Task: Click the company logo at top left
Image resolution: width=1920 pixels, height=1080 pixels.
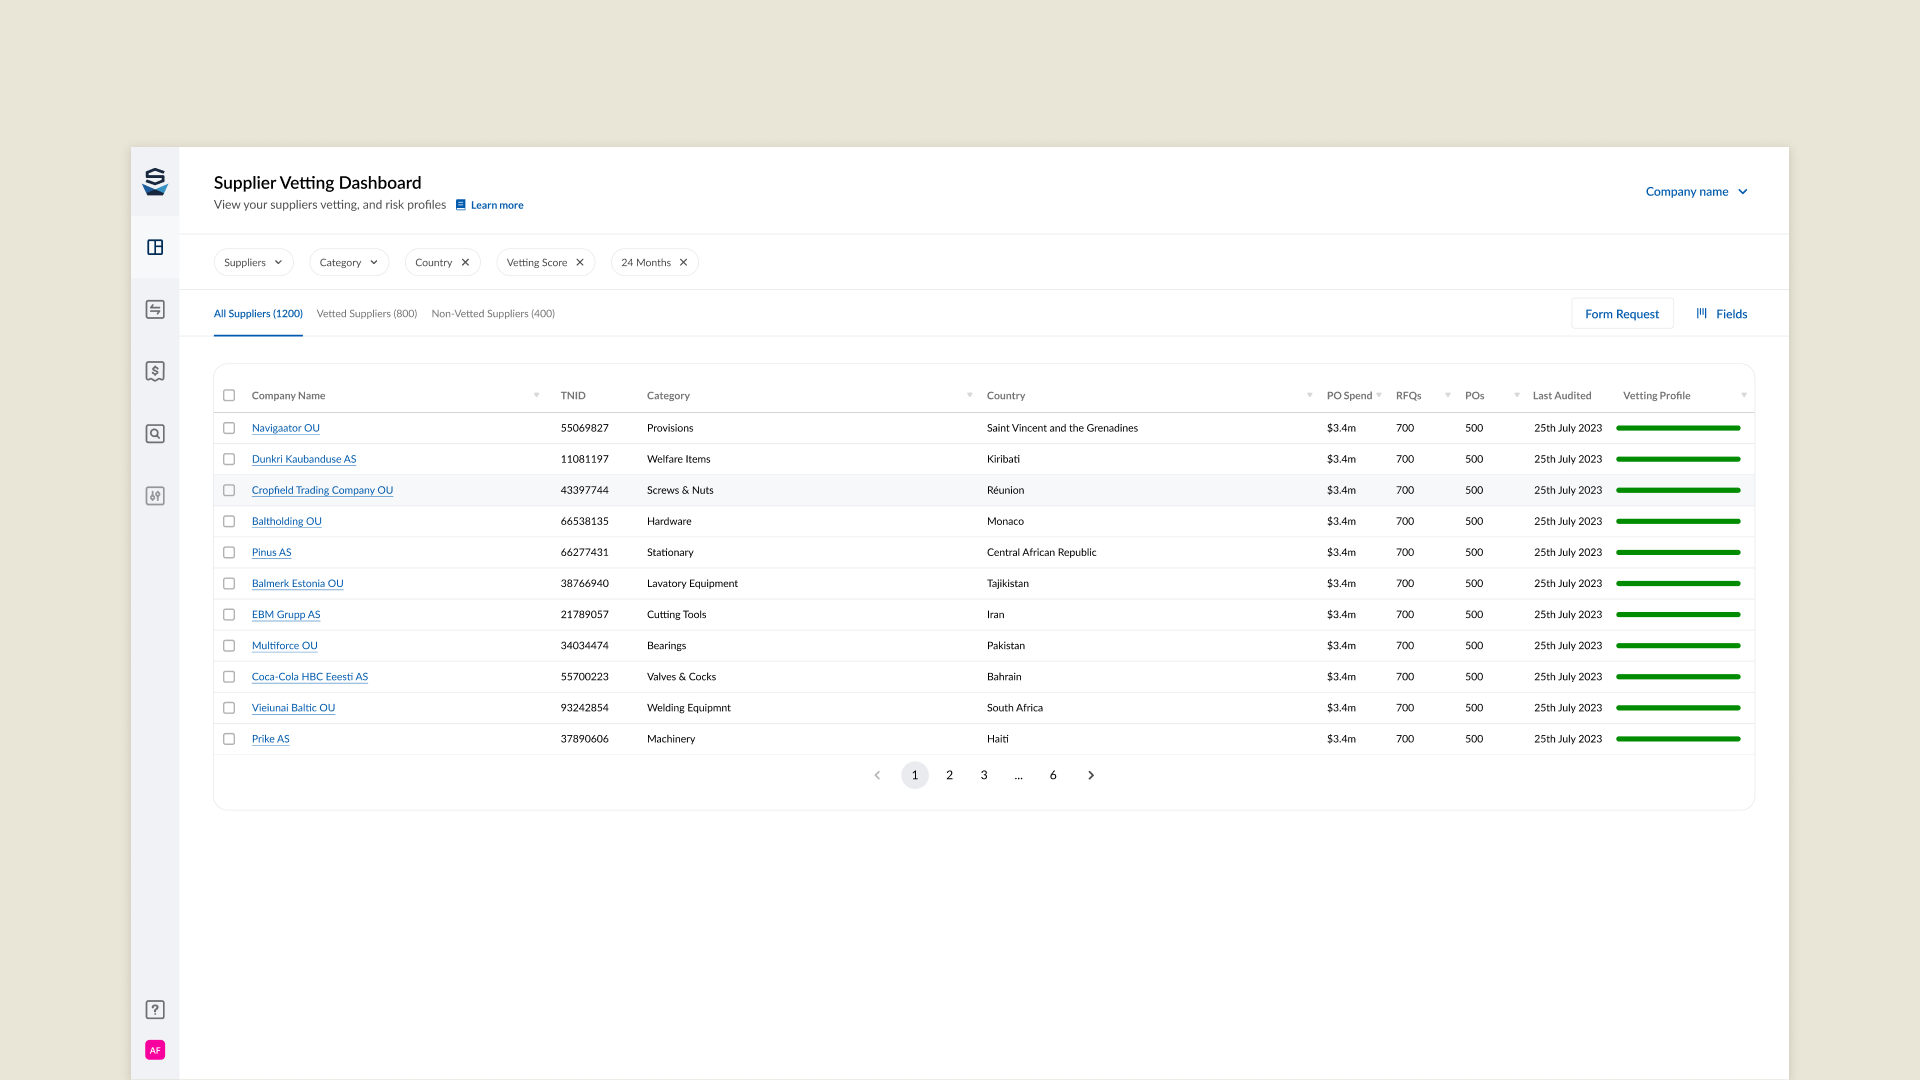Action: [155, 182]
